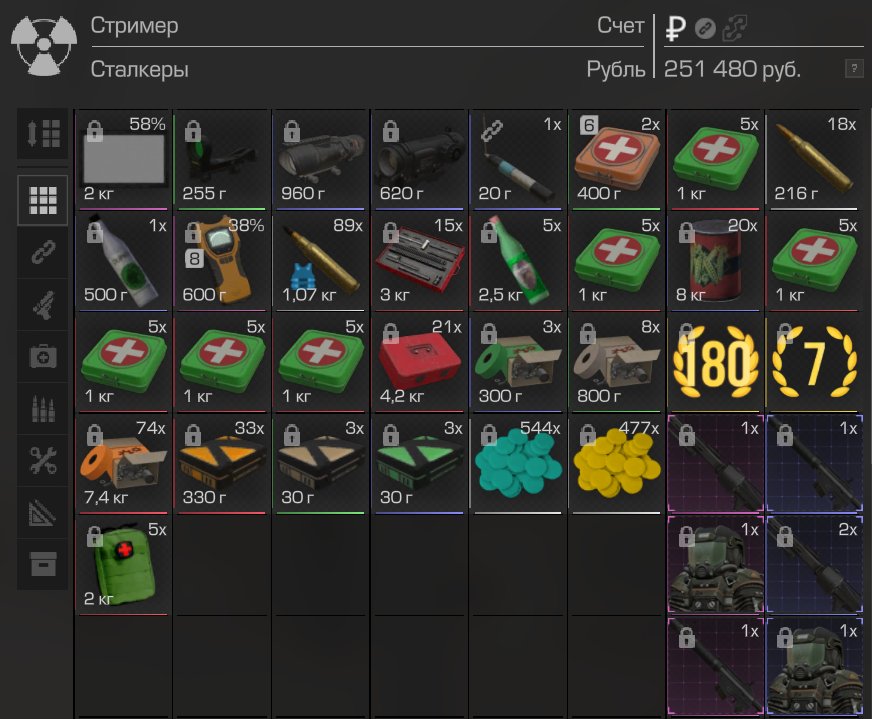
Task: Select the all-items grid filter
Action: click(x=43, y=200)
